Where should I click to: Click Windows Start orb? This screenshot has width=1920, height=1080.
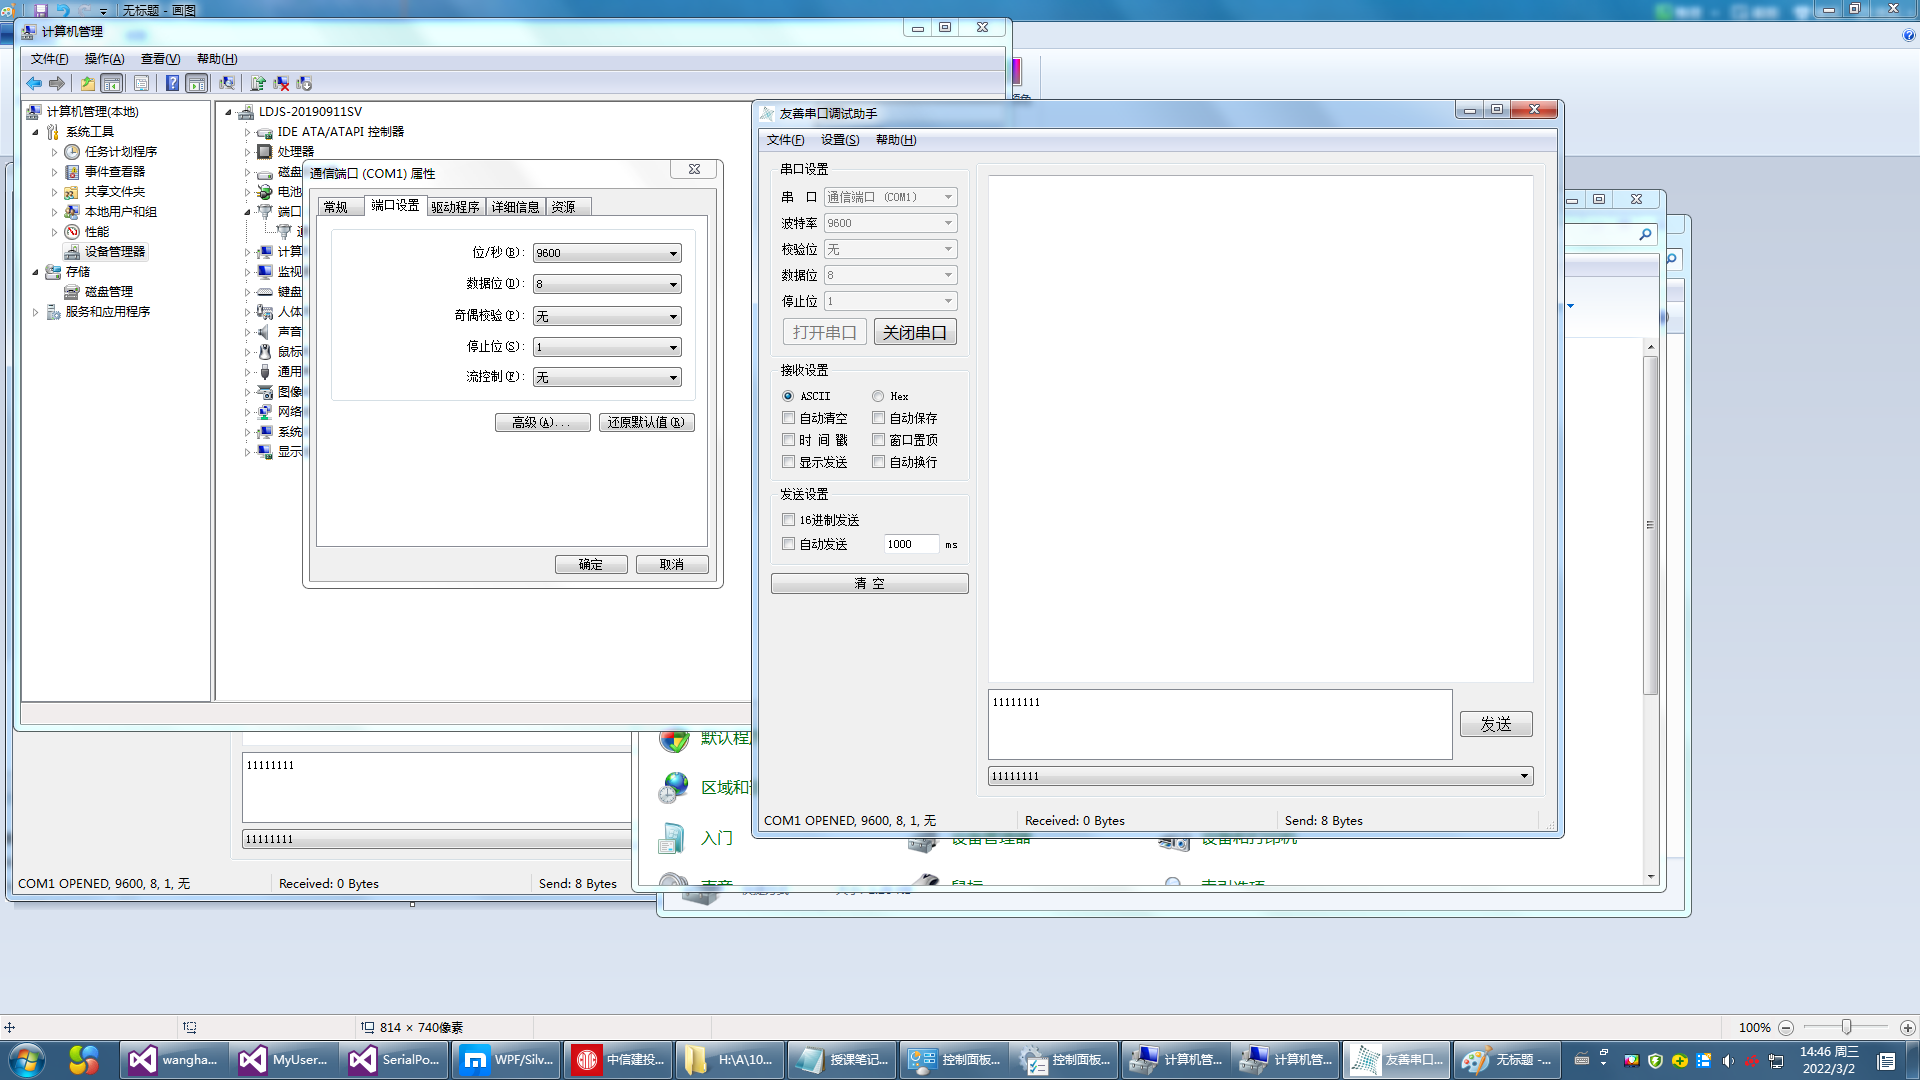27,1059
